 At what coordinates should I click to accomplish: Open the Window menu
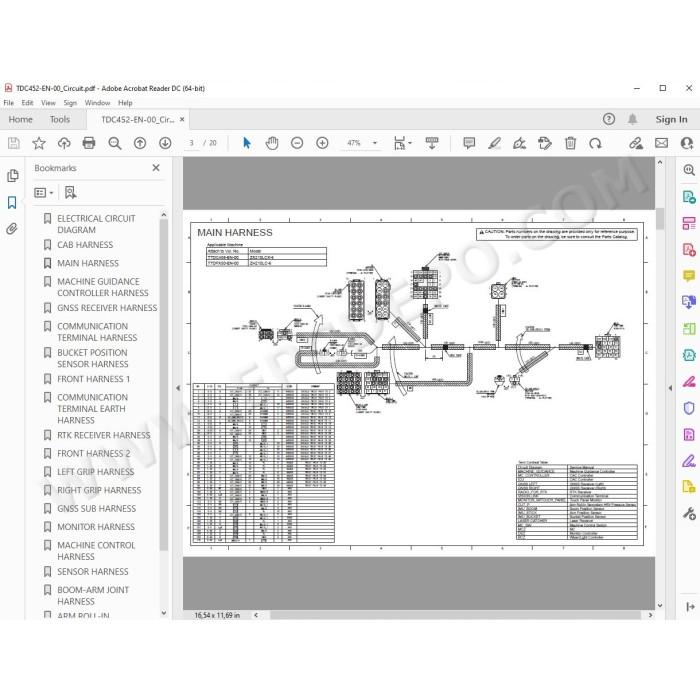point(97,103)
